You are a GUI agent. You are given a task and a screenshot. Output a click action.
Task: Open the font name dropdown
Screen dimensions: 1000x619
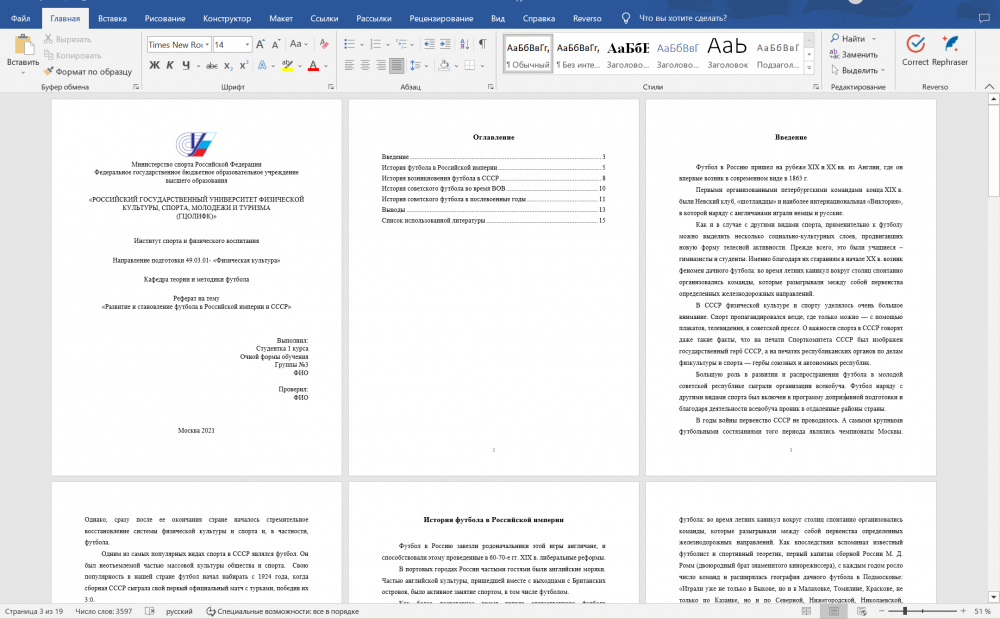pos(206,44)
